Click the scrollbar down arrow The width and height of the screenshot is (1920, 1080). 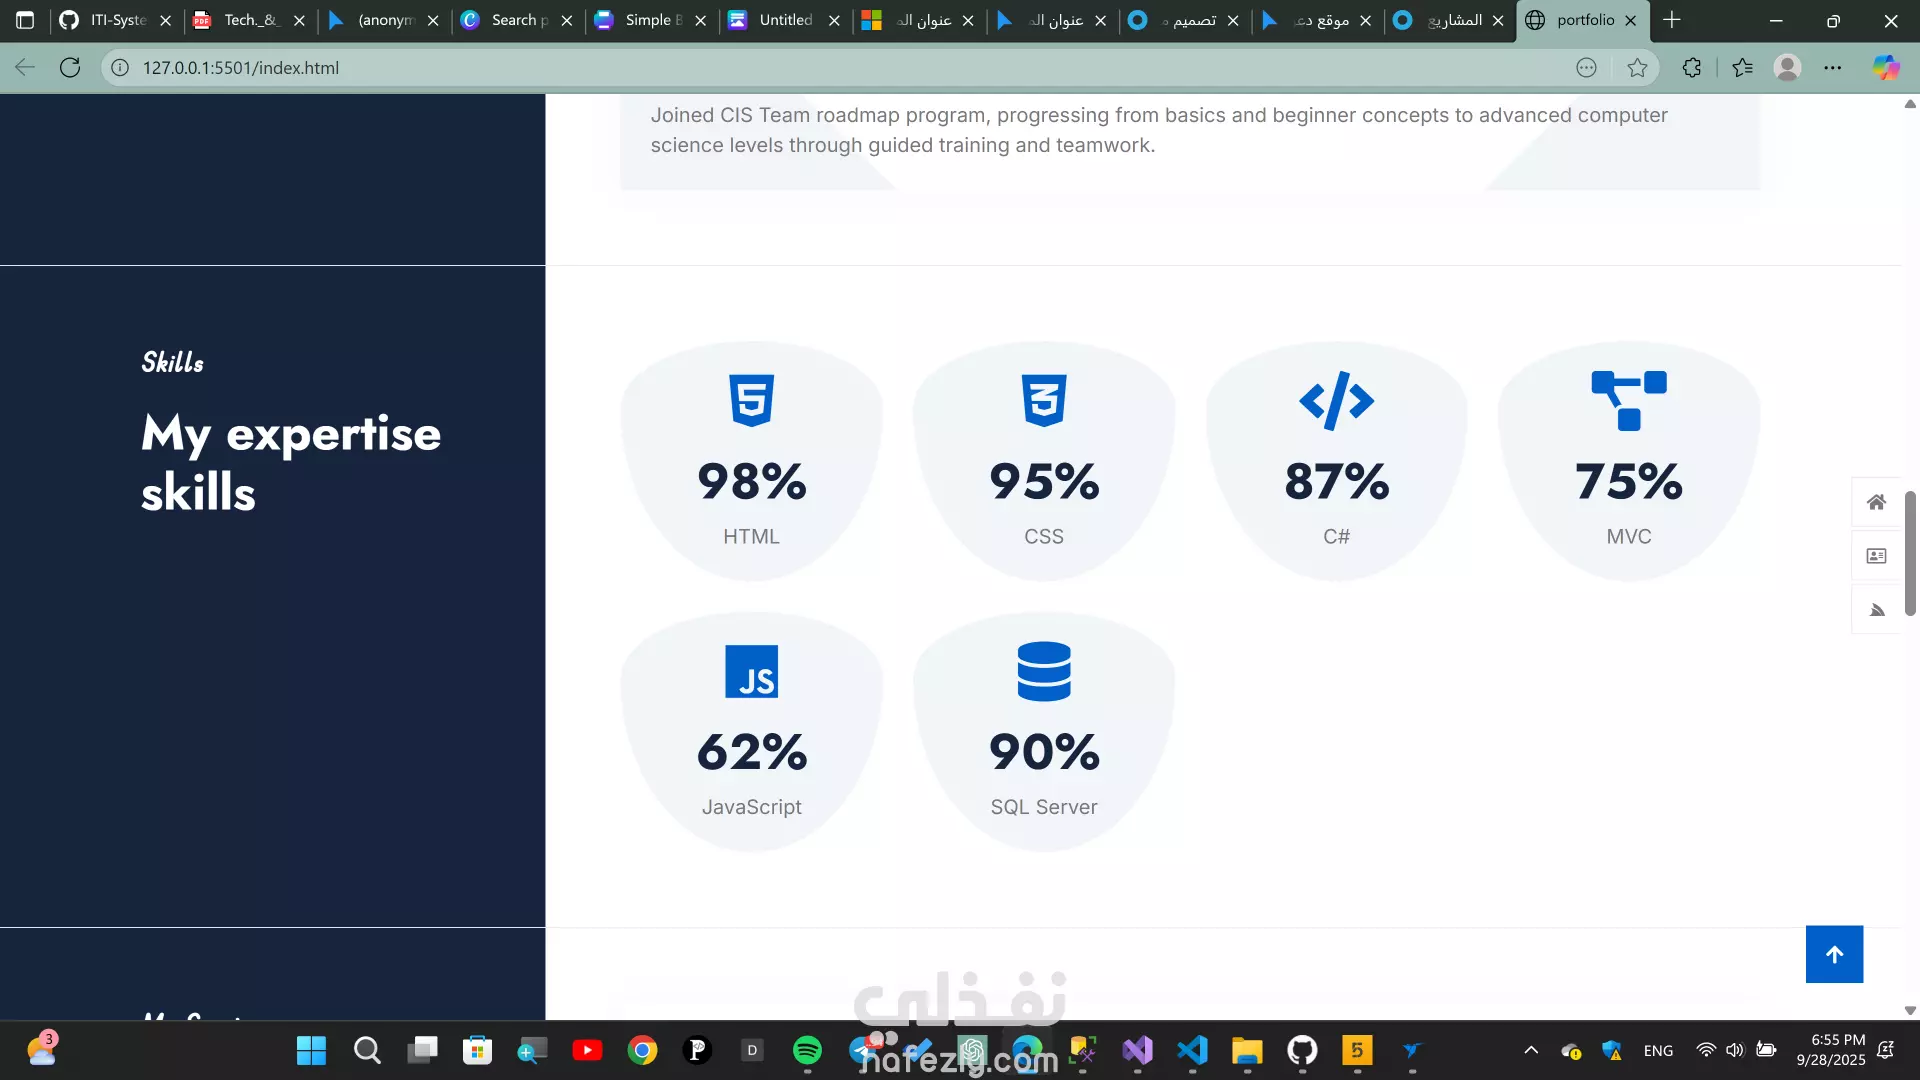point(1910,1010)
